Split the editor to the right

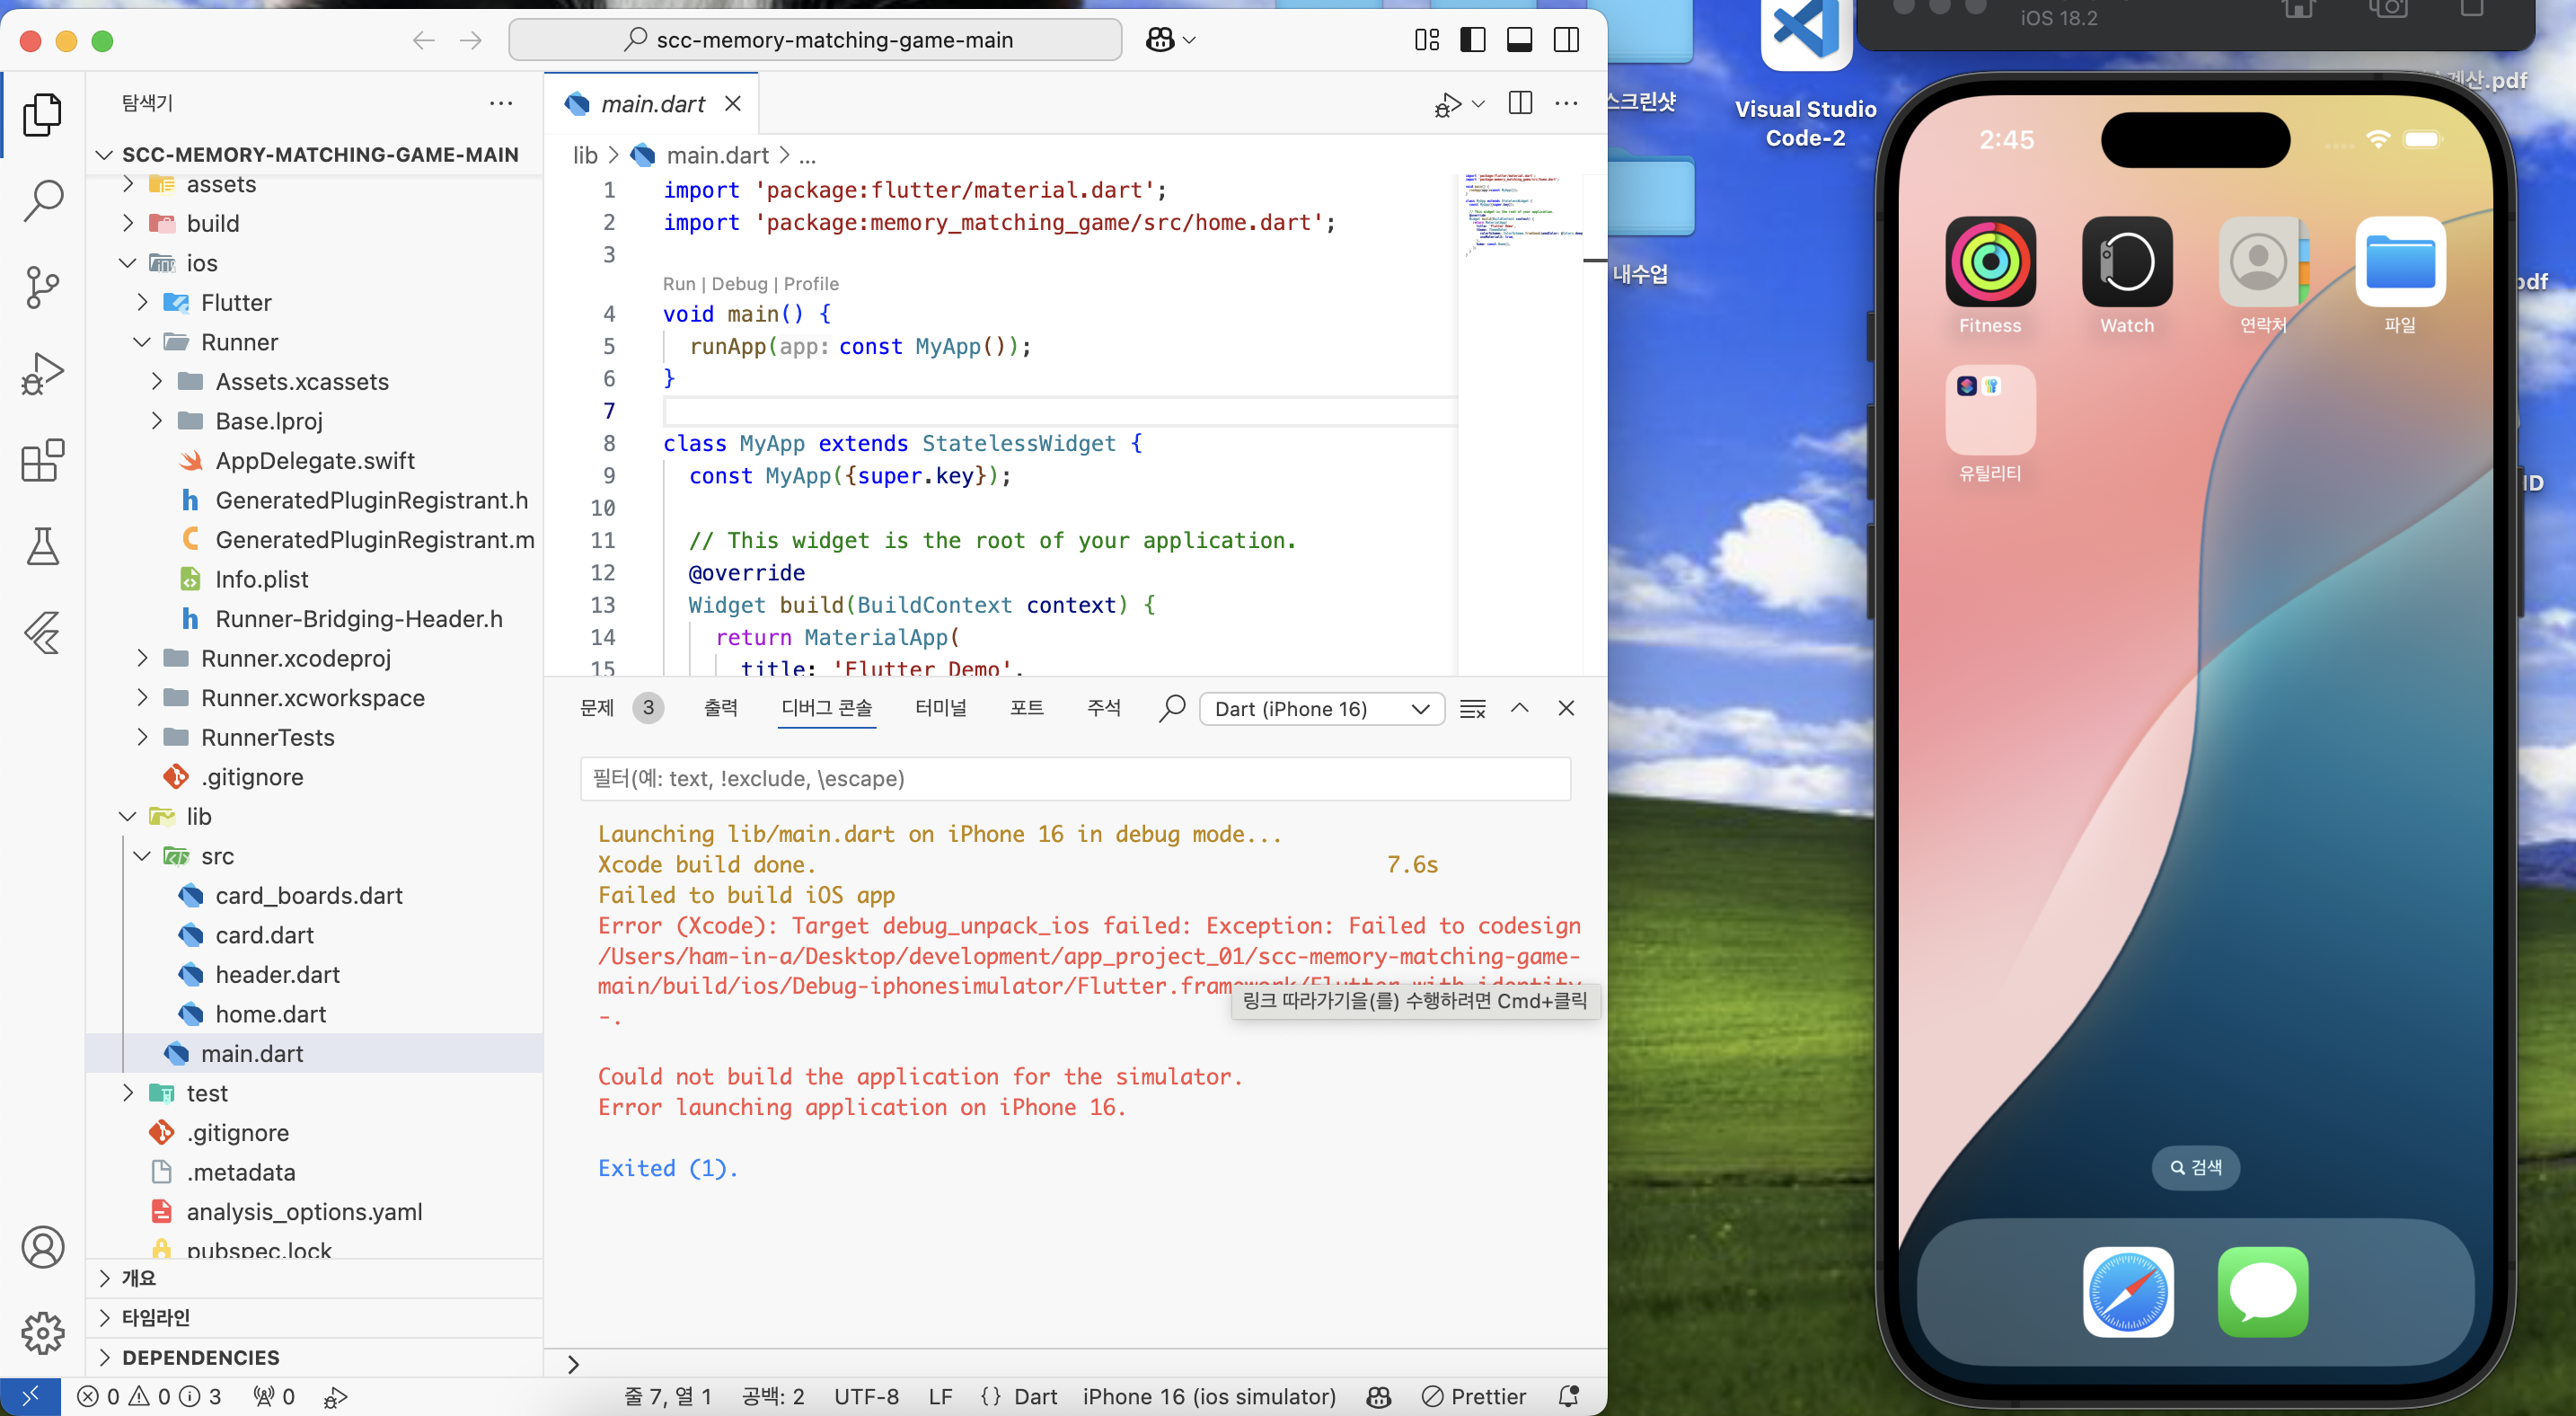[1520, 102]
